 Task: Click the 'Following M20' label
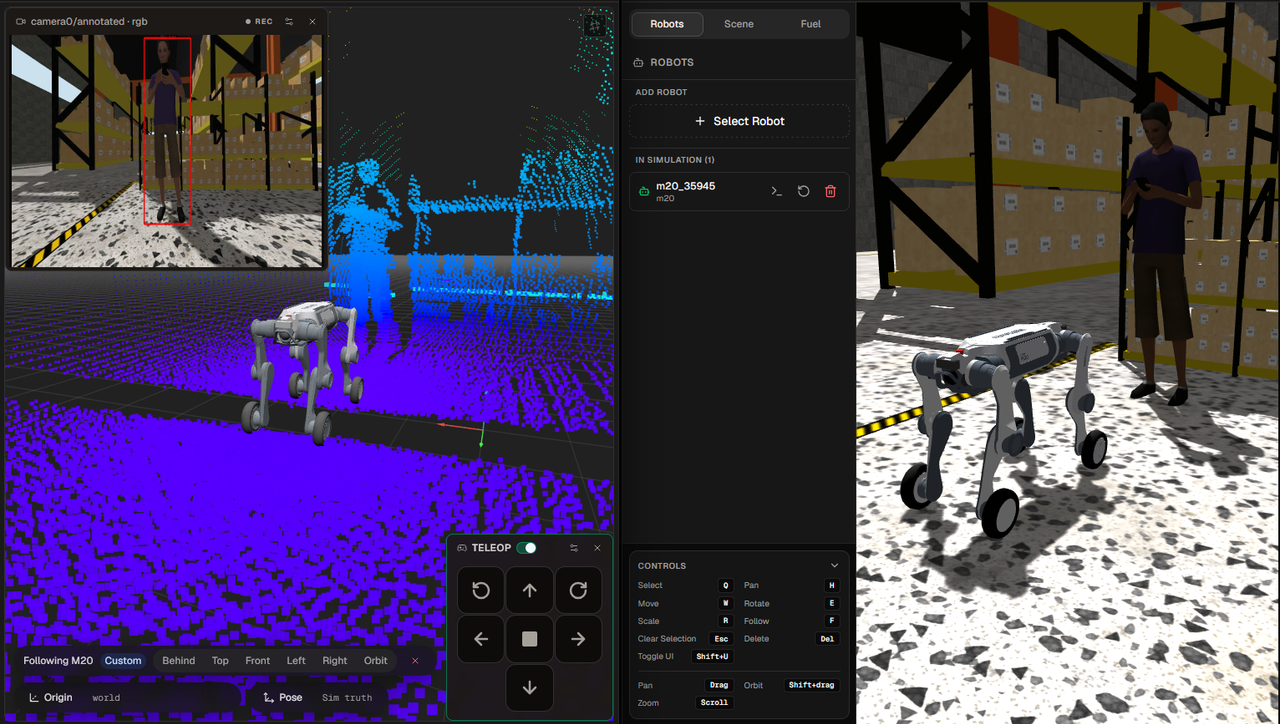58,661
